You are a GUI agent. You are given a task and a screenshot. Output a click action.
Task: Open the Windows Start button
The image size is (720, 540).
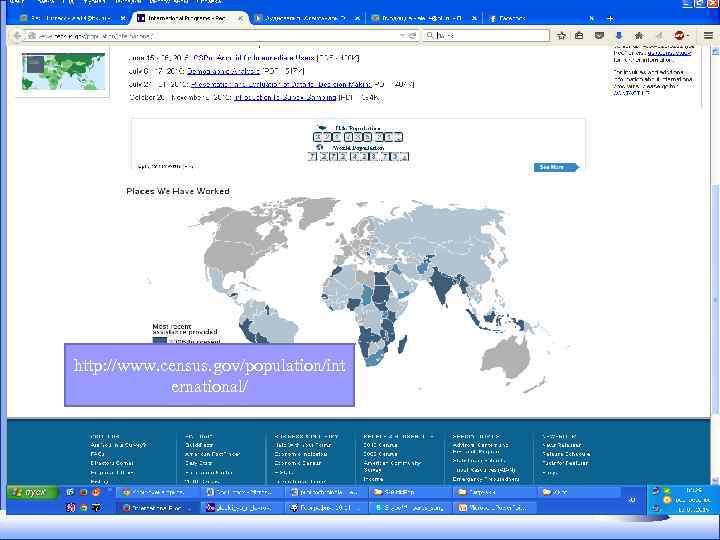click(x=32, y=492)
